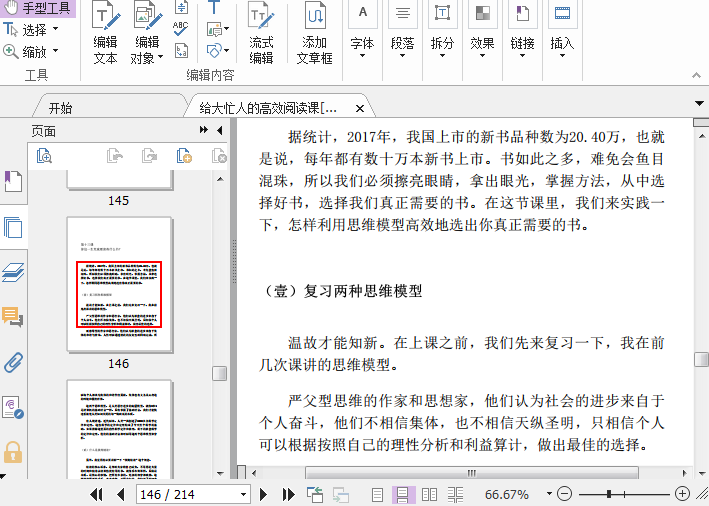Viewport: 709px width, 506px height.
Task: Click the next view icon
Action: (340, 494)
